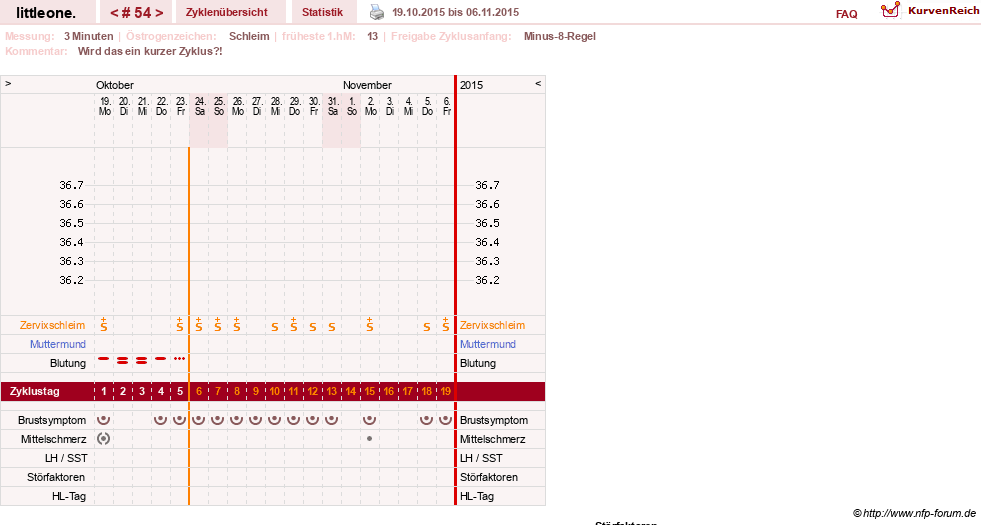
Task: Click the spotting dots on cycle day 5
Action: [180, 359]
